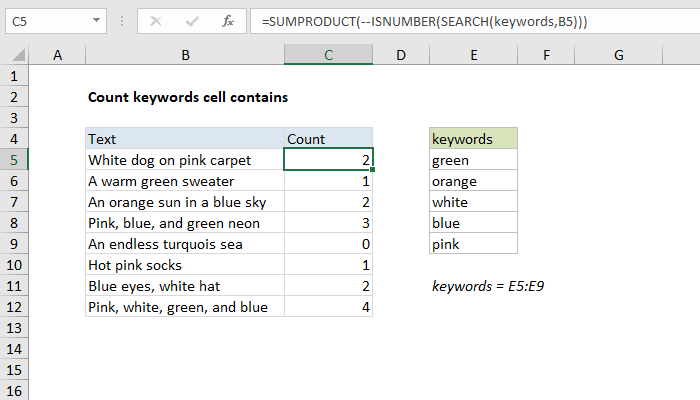Select row 15 header
This screenshot has height=400, width=700.
tap(14, 370)
